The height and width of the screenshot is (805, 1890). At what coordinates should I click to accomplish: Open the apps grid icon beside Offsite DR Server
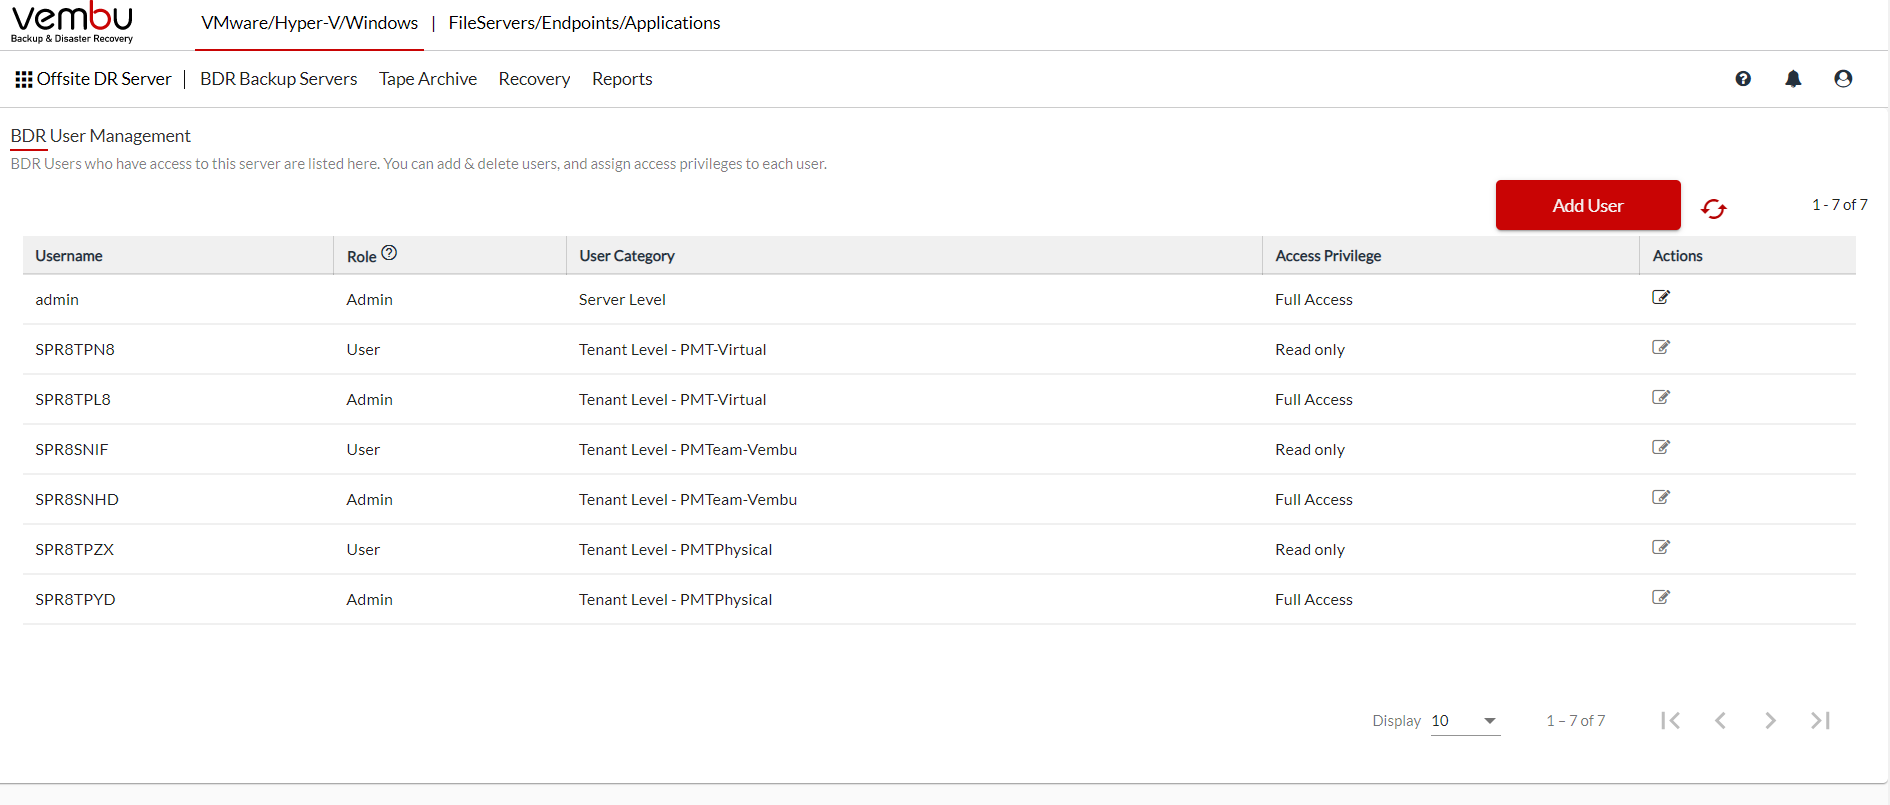[24, 79]
